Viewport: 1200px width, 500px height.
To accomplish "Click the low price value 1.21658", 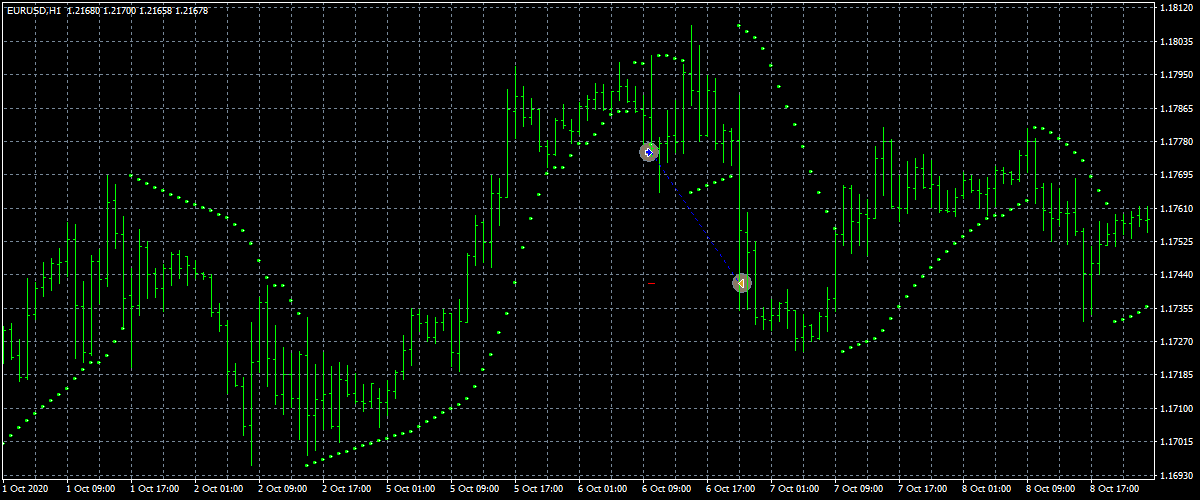I will [x=155, y=11].
